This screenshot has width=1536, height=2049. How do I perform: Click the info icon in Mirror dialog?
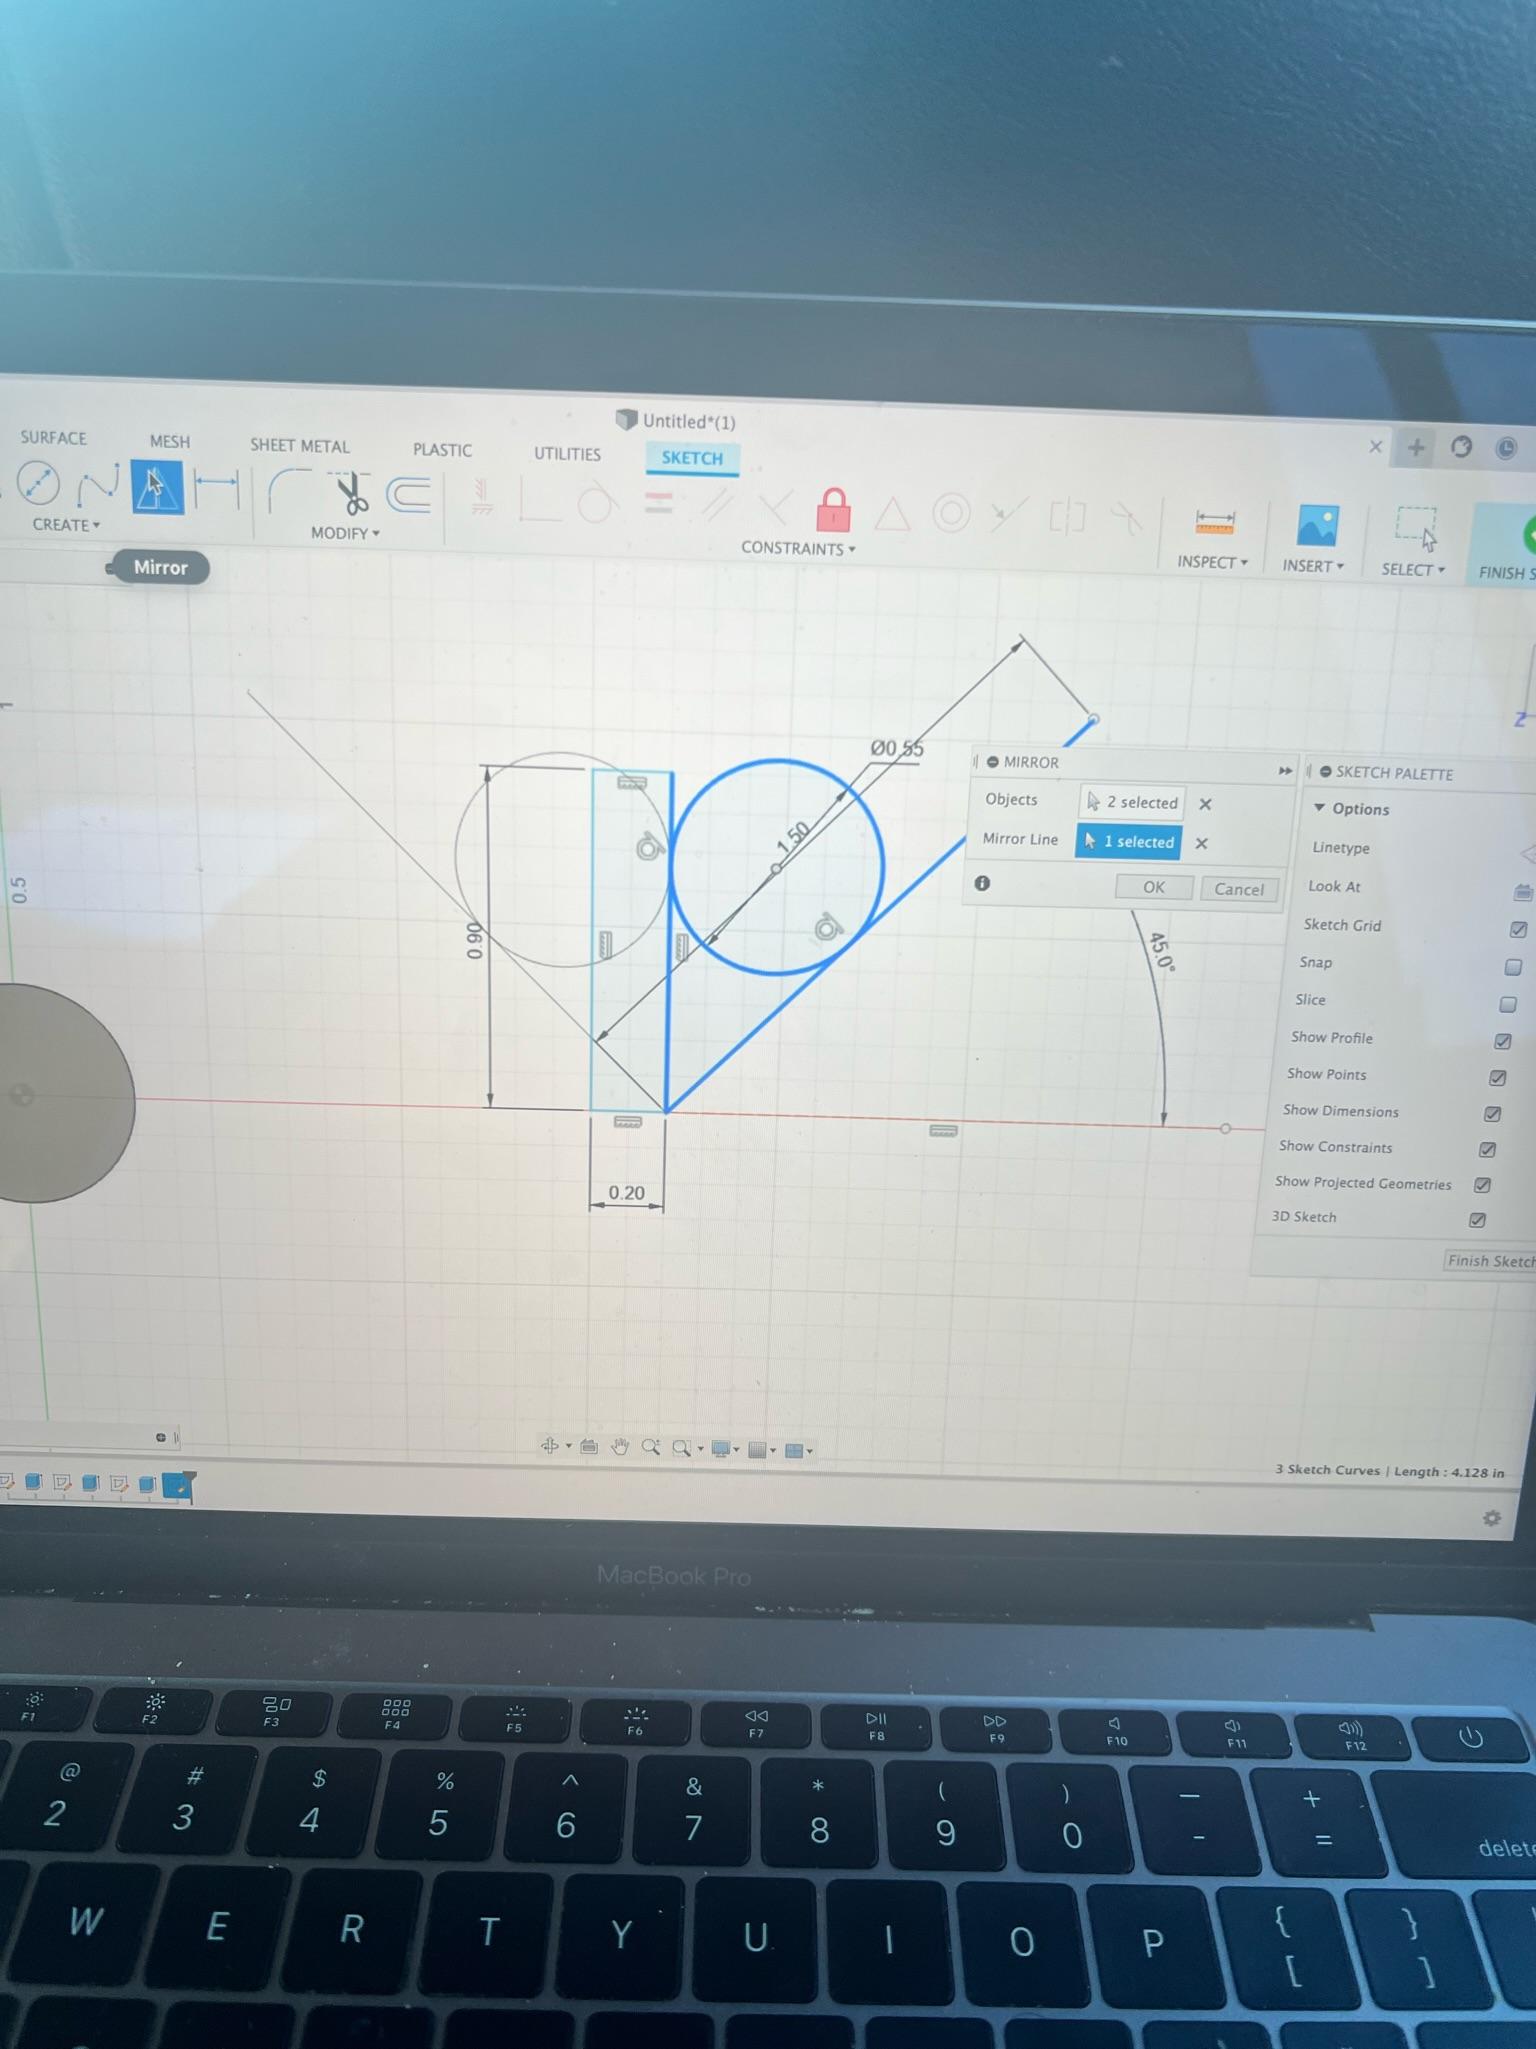click(x=982, y=883)
